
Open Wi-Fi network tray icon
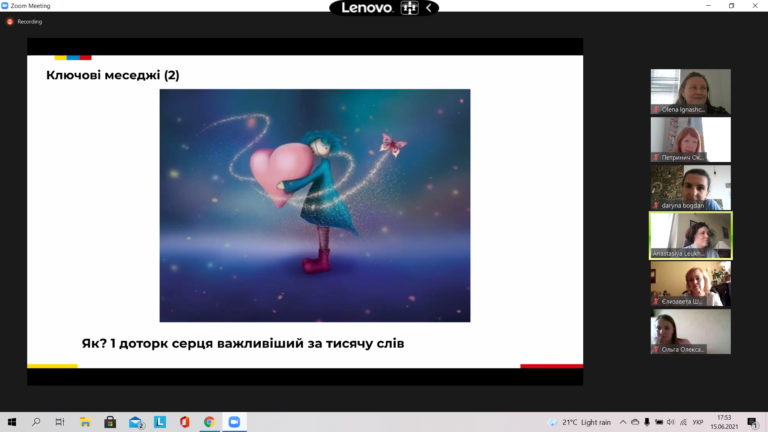click(683, 422)
